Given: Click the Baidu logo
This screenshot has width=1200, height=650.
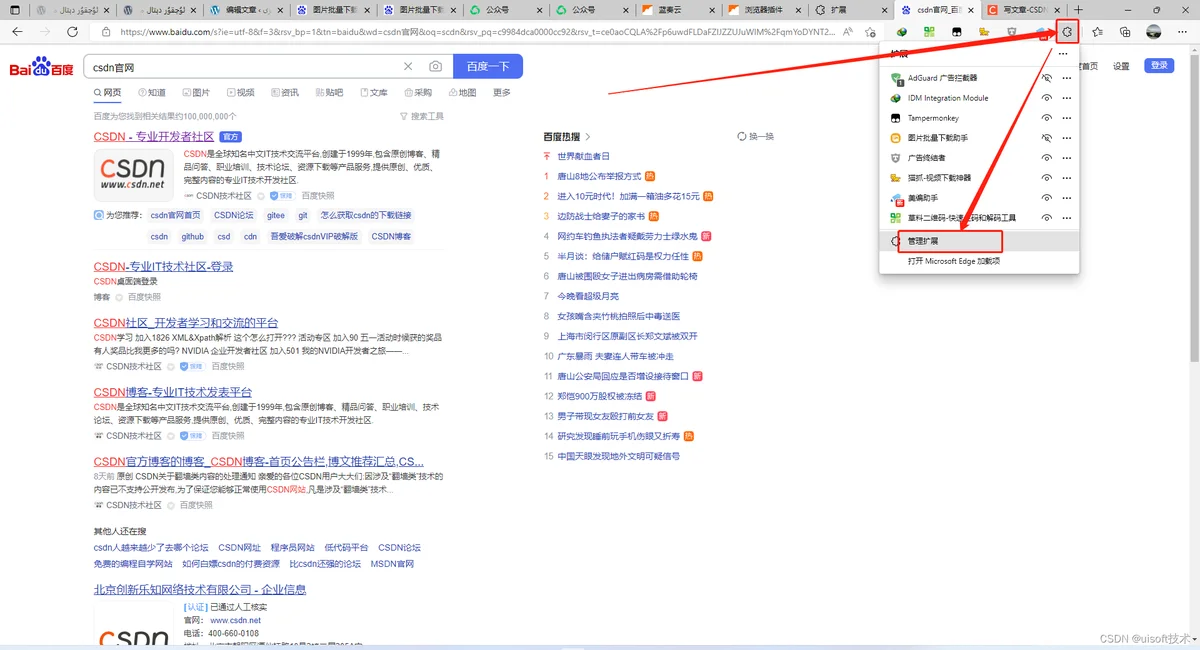Looking at the screenshot, I should click(x=42, y=68).
